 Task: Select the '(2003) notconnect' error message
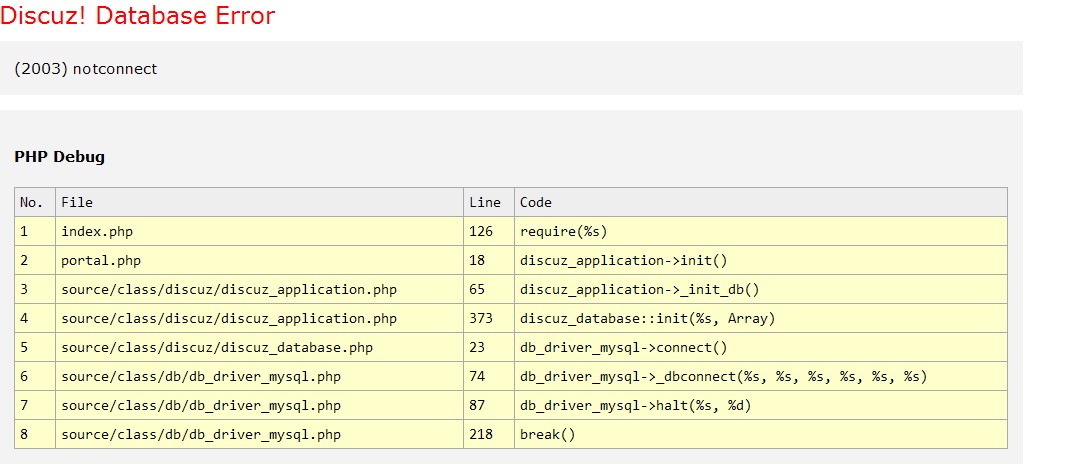tap(85, 69)
